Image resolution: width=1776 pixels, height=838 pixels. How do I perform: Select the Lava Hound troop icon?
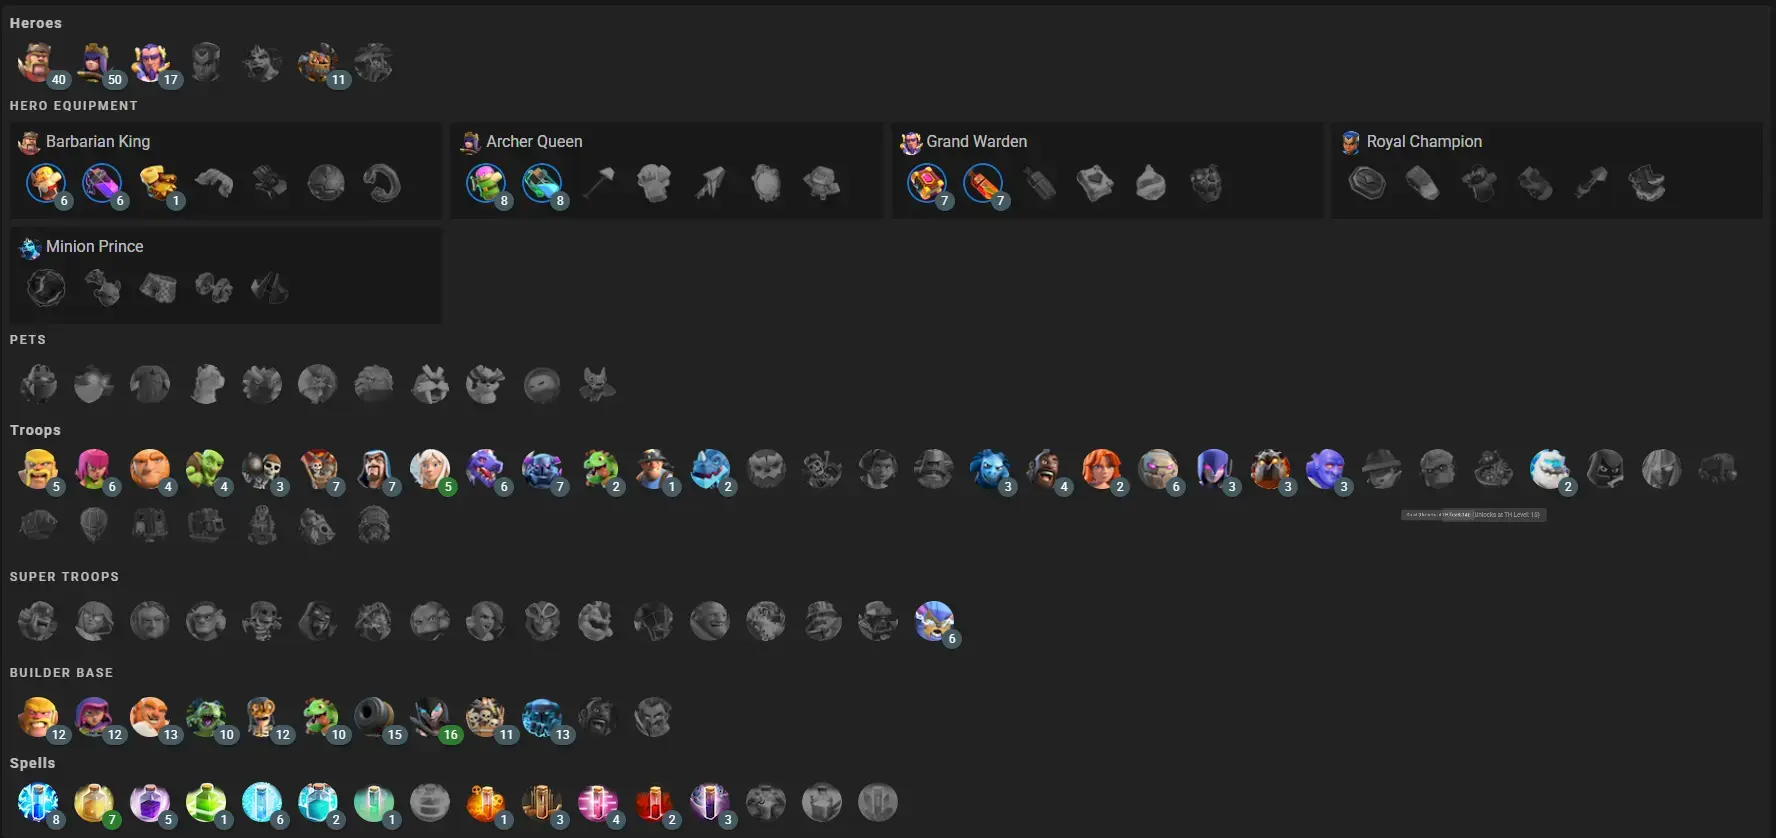pyautogui.click(x=1270, y=469)
